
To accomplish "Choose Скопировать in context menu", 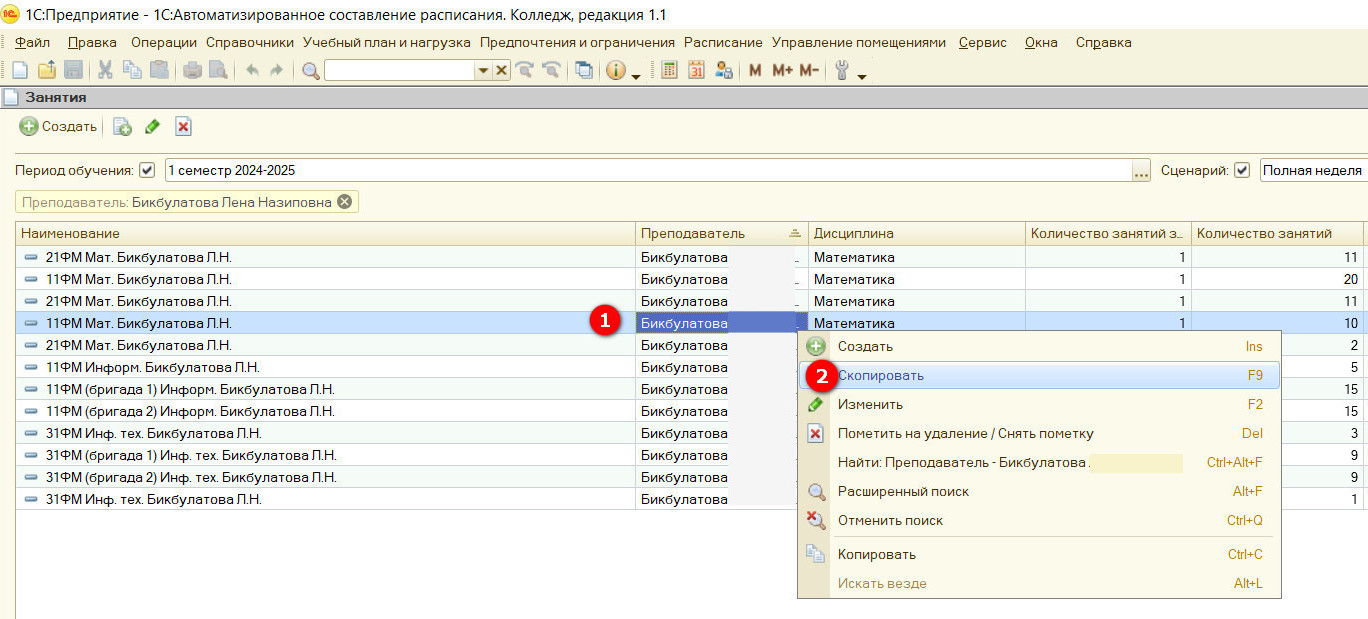I will [x=1039, y=376].
